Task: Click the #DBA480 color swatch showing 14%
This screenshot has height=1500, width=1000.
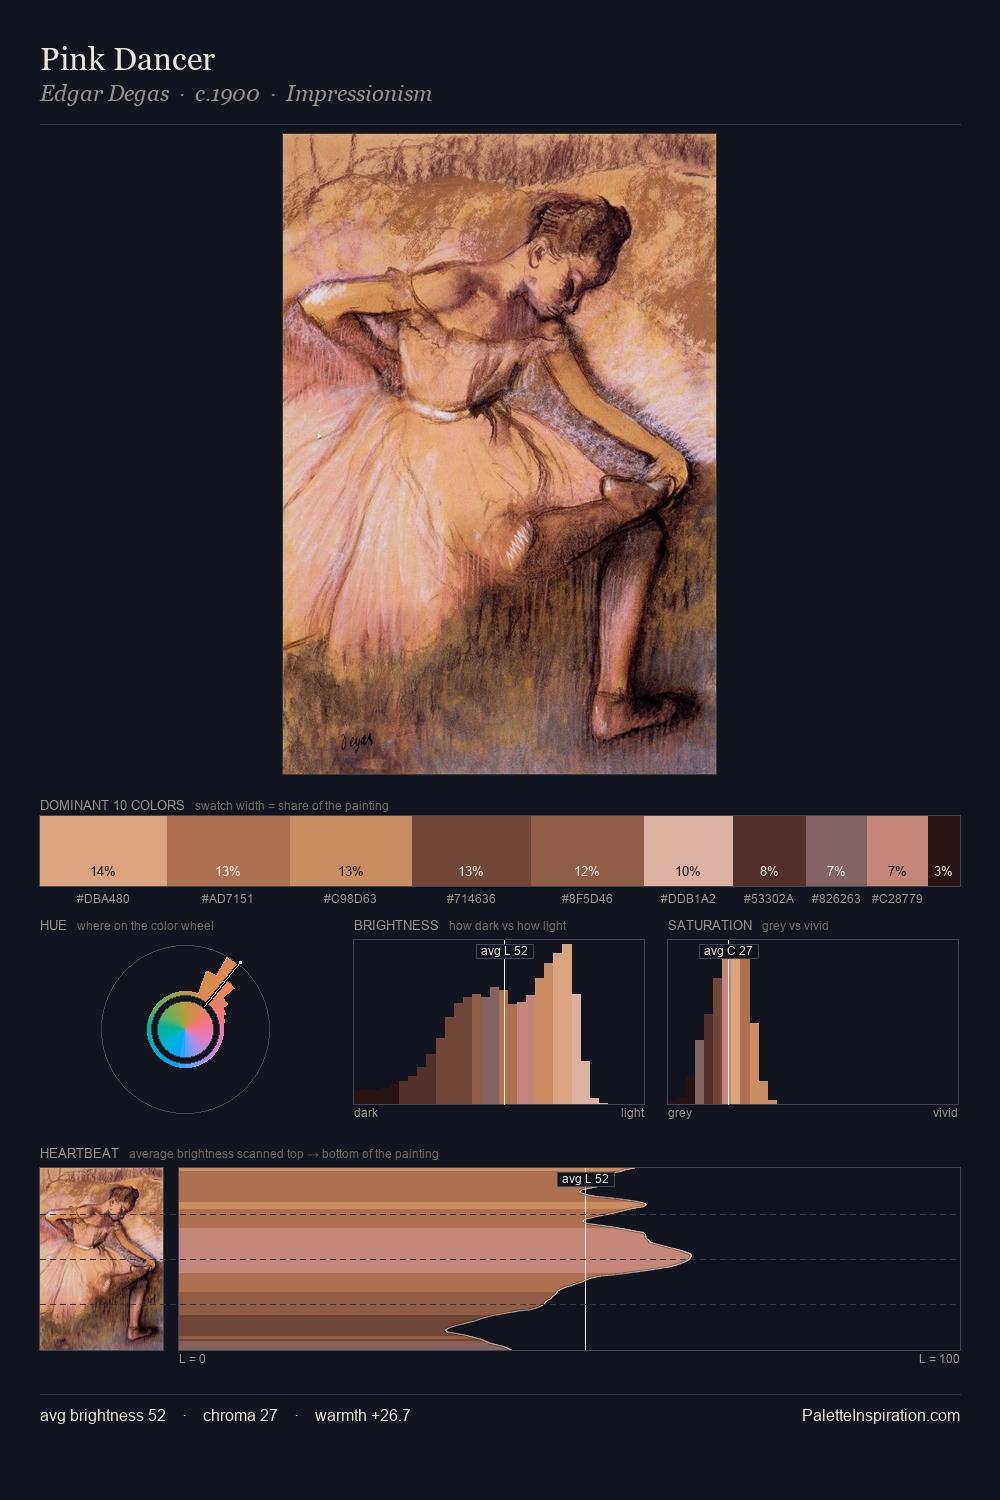Action: pos(103,851)
